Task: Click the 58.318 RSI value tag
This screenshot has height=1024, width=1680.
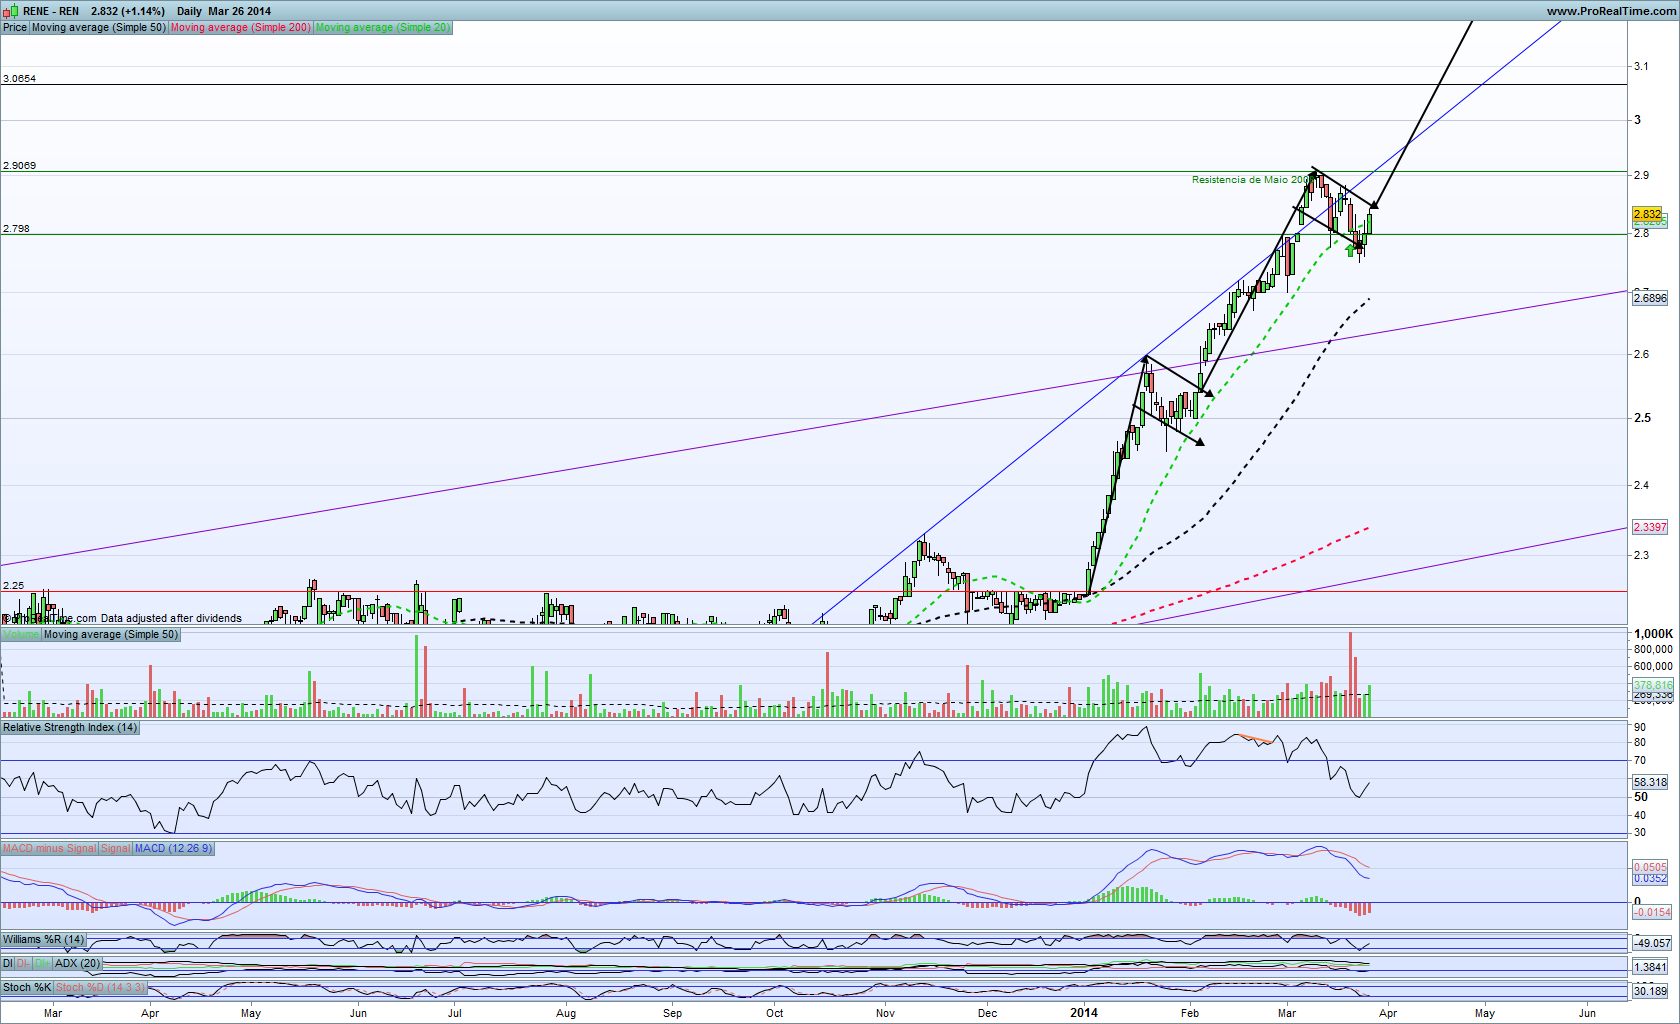Action: [1650, 782]
